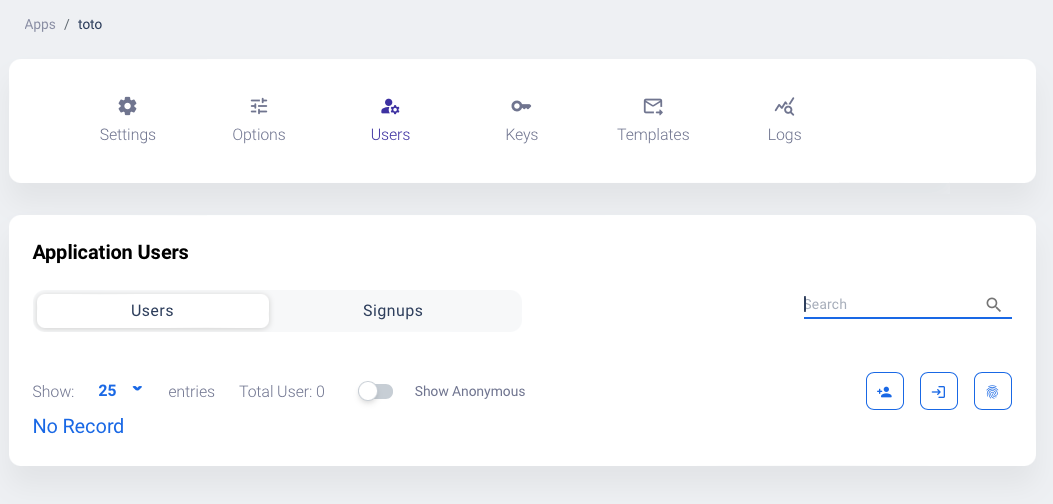Open the 25 entries count selector

(108, 391)
